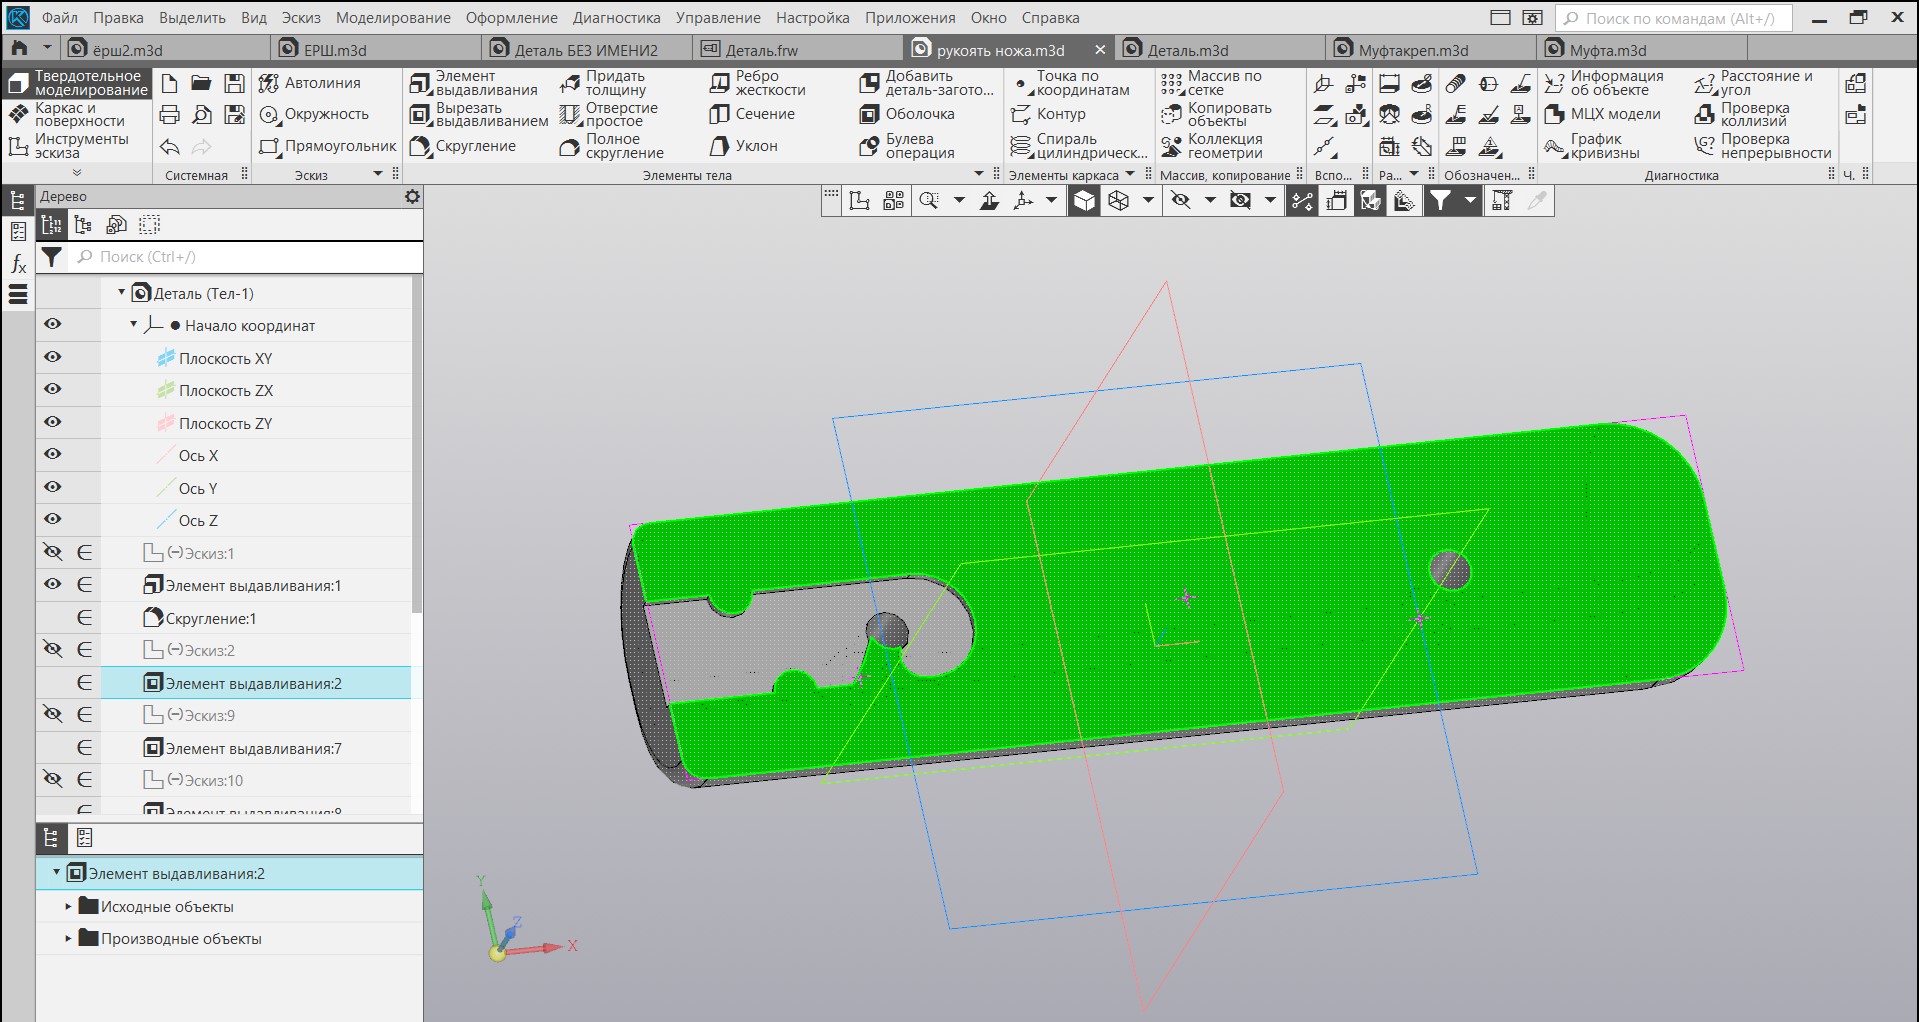Image resolution: width=1919 pixels, height=1022 pixels.
Task: Expand the Производные объекты folder
Action: pos(68,939)
